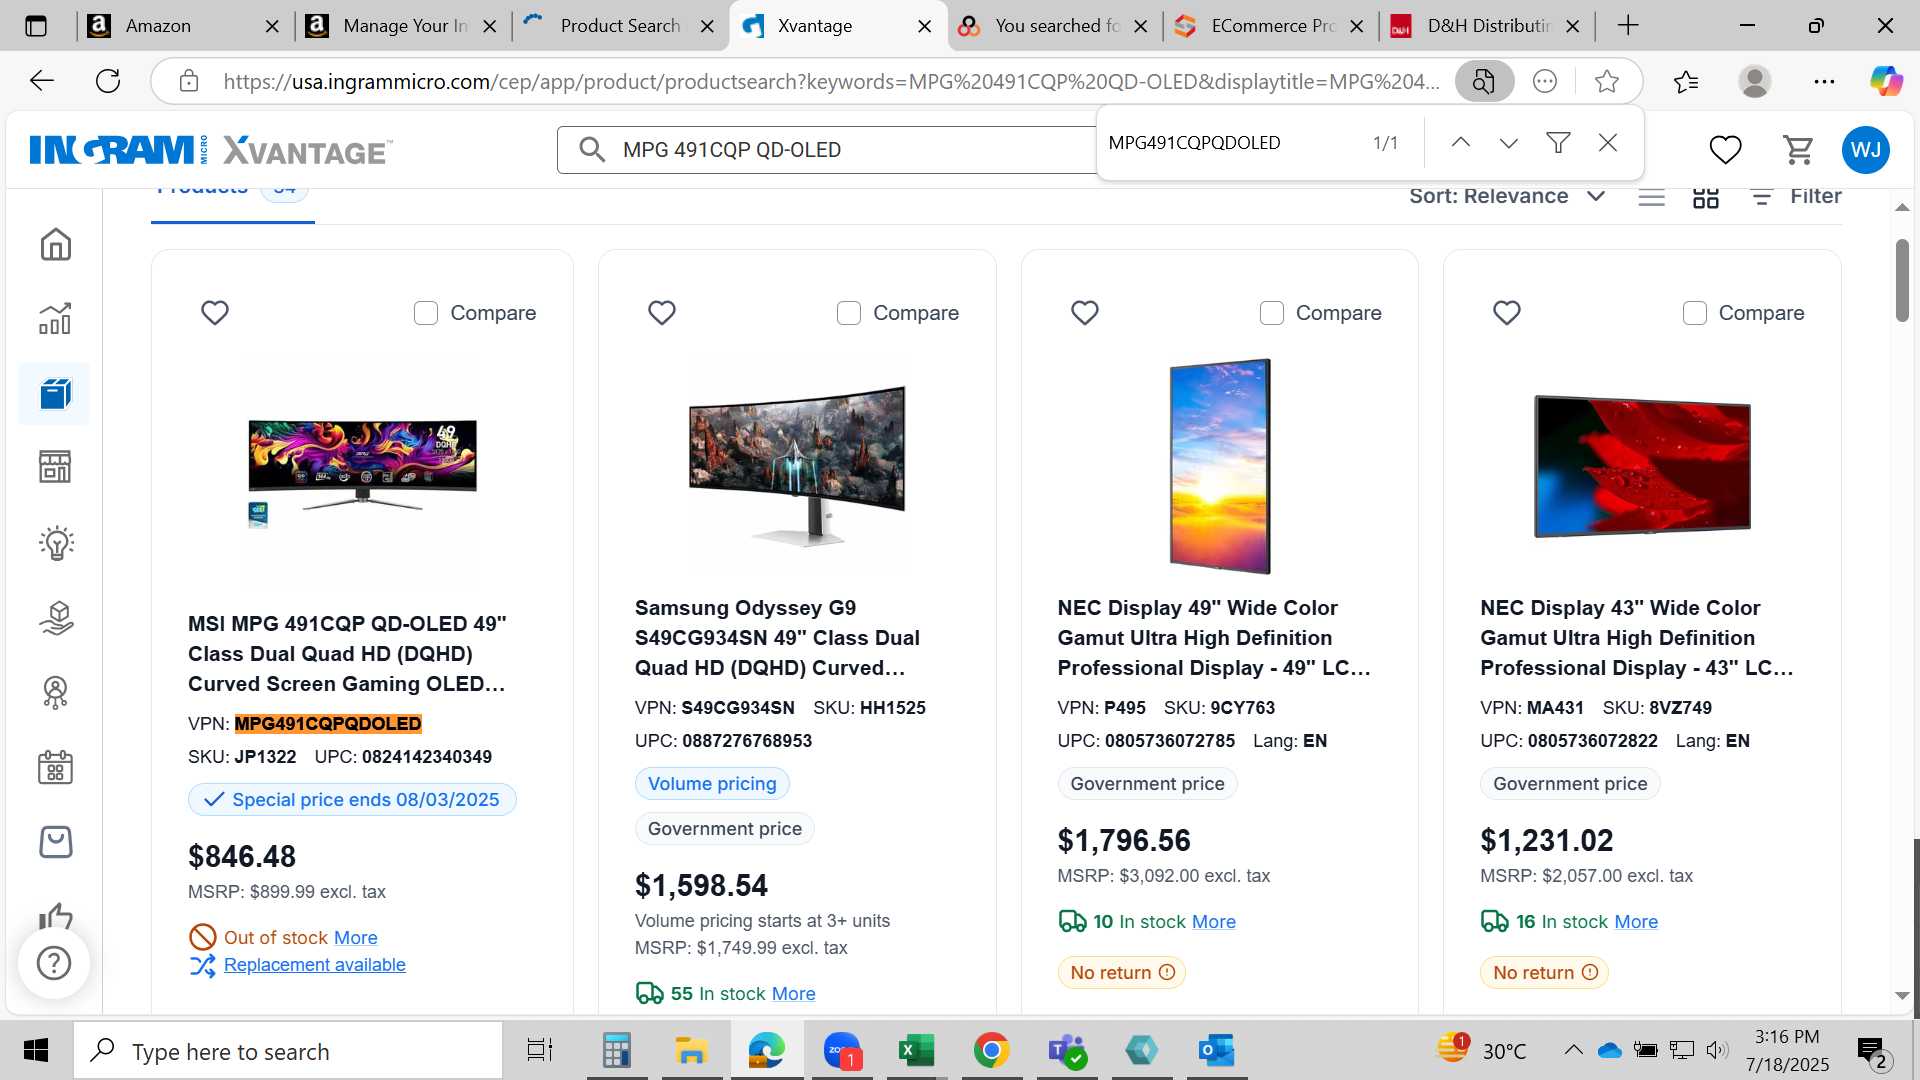Click the Samsung Odyssey G9 monitor image
The height and width of the screenshot is (1080, 1920).
pos(797,465)
